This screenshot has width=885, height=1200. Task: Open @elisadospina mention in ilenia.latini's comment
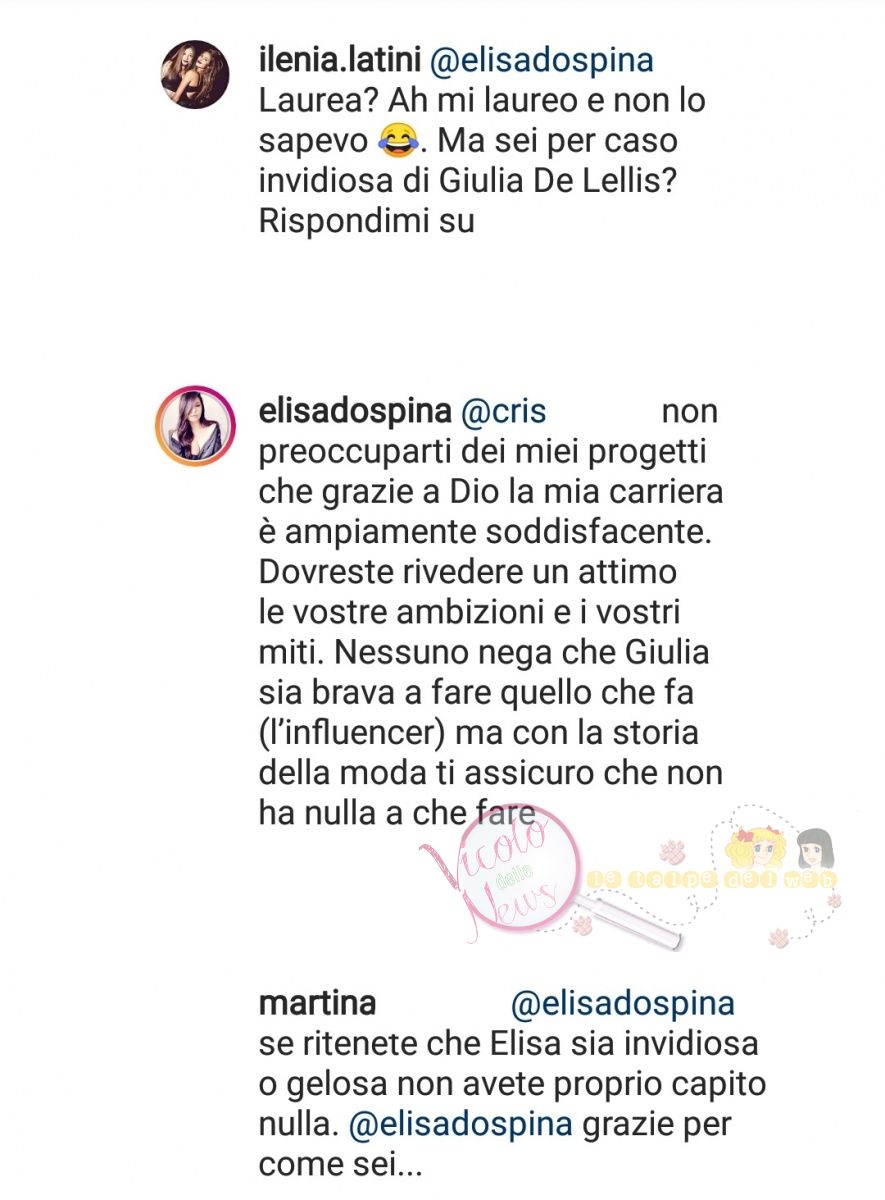click(x=541, y=60)
